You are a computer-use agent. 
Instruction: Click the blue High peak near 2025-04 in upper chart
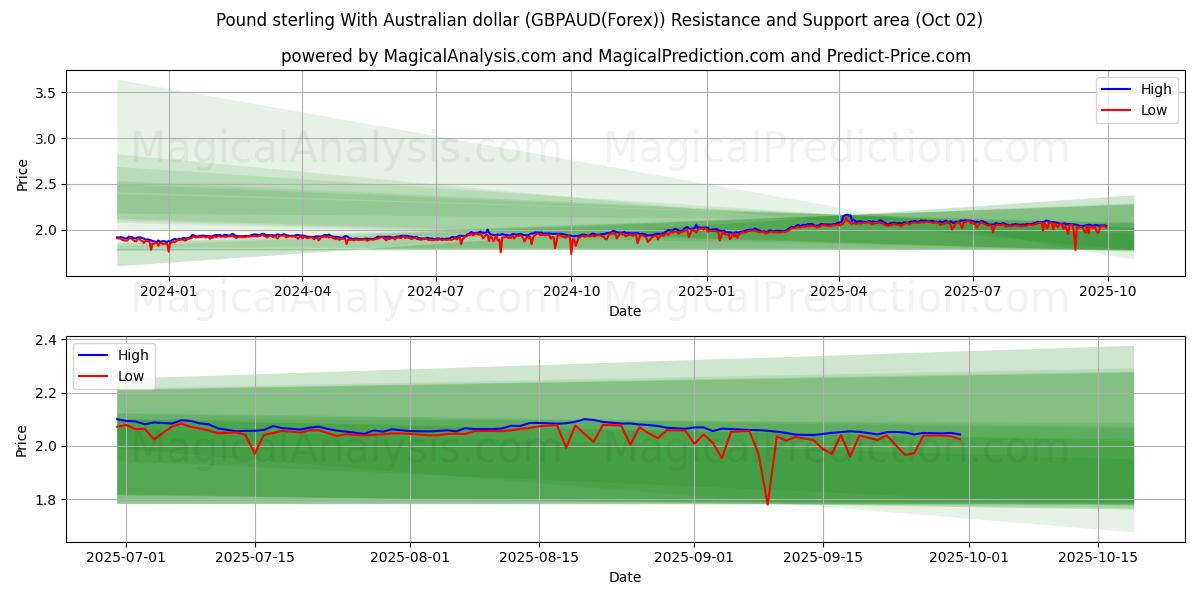point(847,215)
